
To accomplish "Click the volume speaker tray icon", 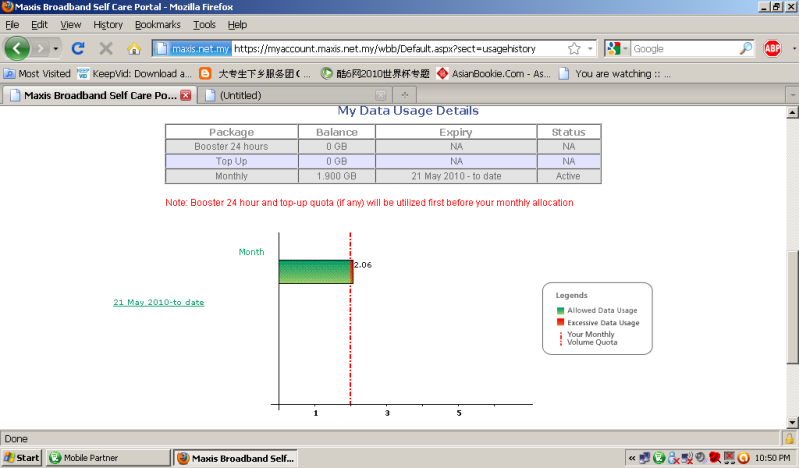I will pyautogui.click(x=701, y=458).
